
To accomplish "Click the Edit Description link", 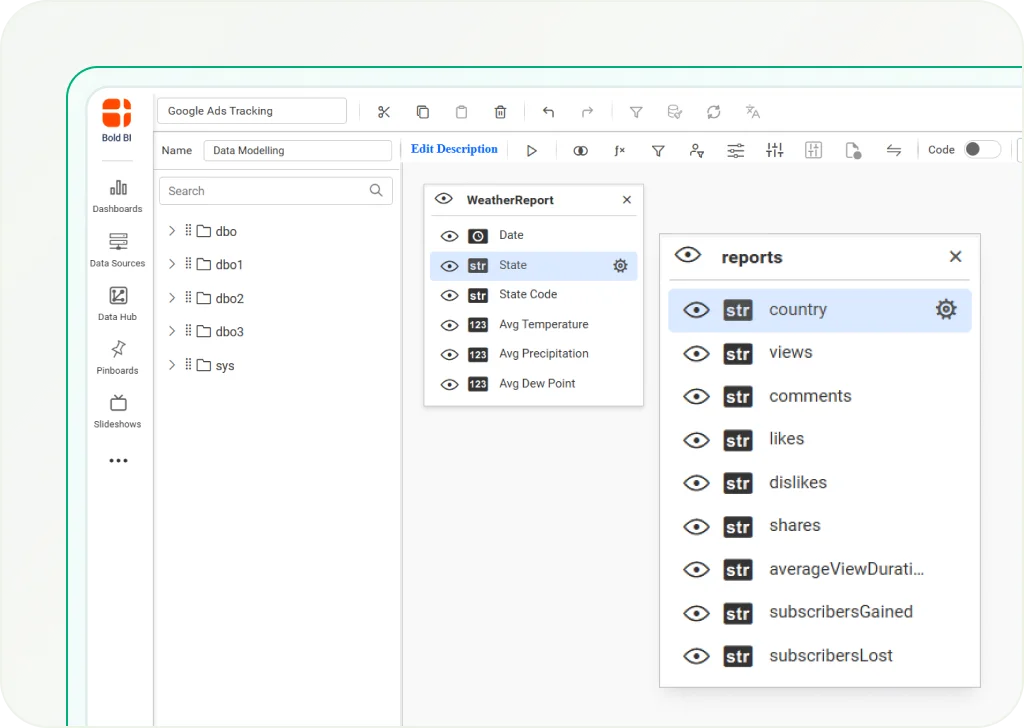I will (x=454, y=149).
